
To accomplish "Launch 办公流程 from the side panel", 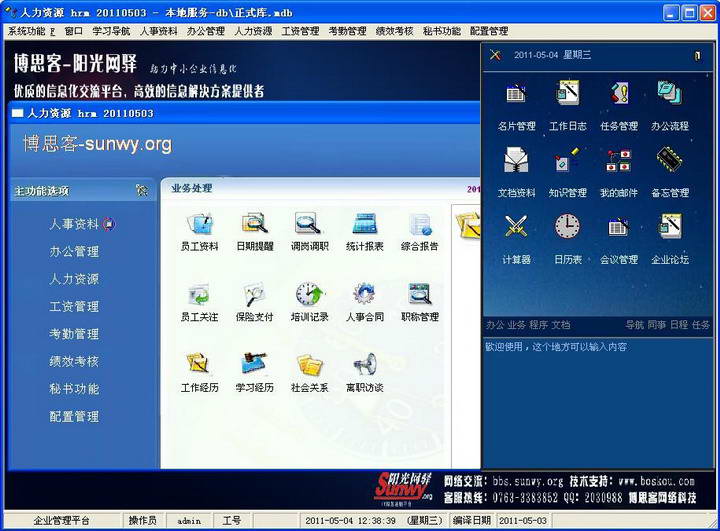I will (670, 93).
